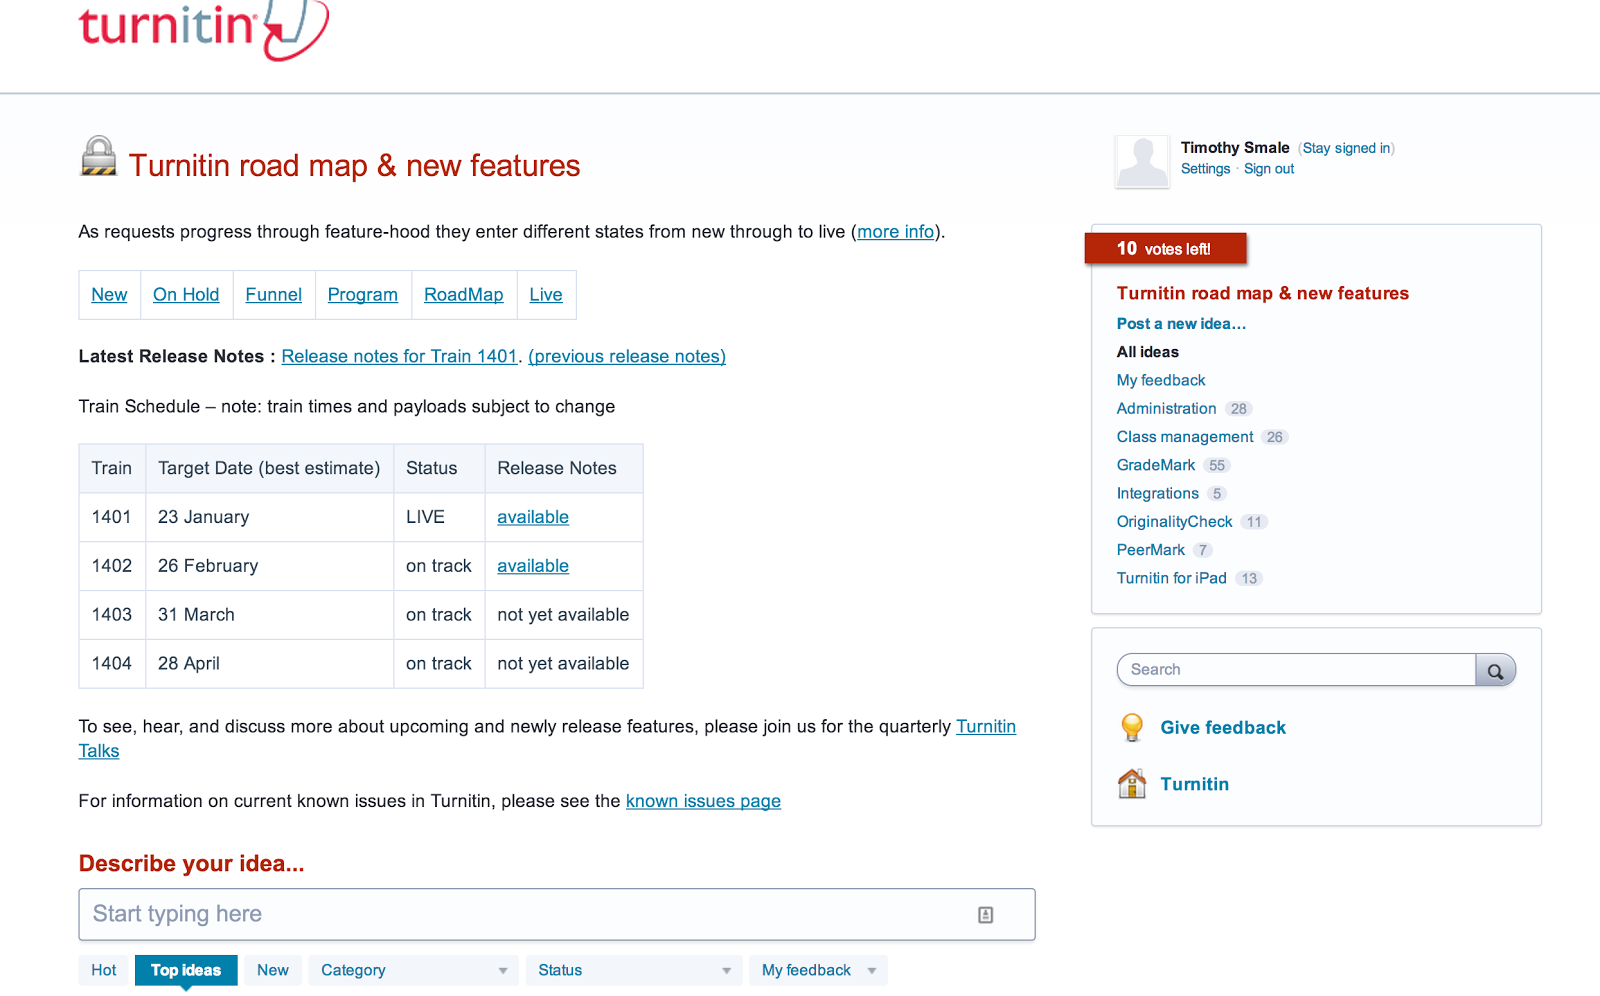Open the Live state link
Image resolution: width=1600 pixels, height=996 pixels.
pyautogui.click(x=546, y=295)
